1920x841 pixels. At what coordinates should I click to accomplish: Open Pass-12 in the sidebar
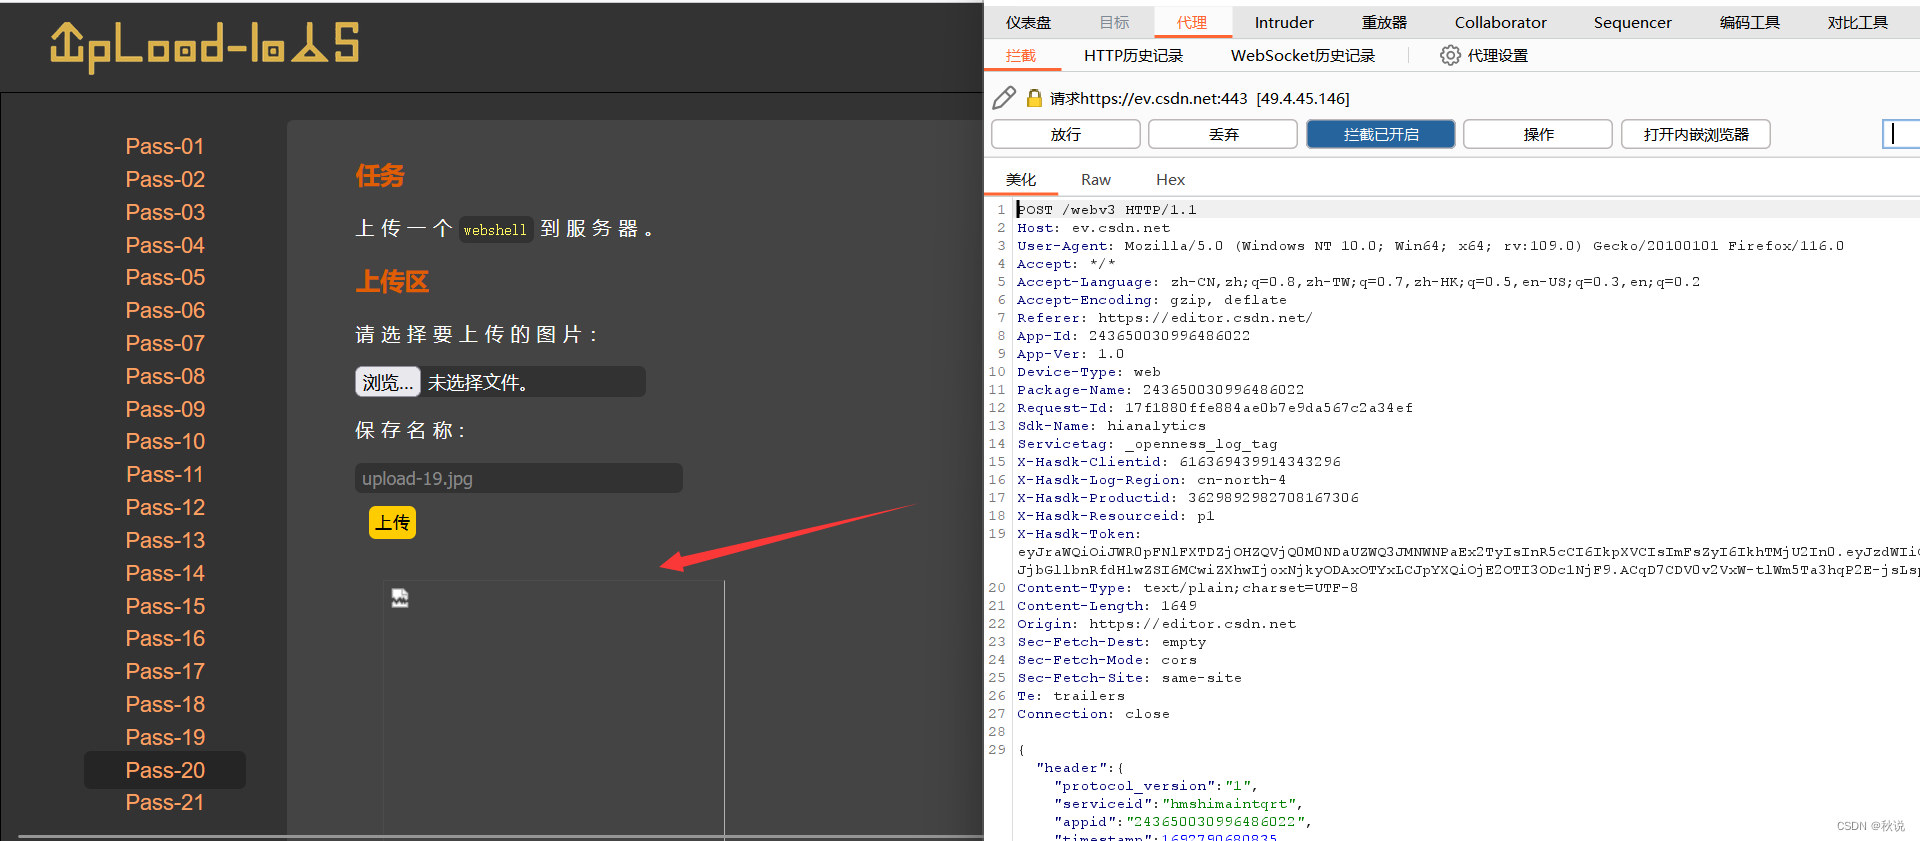tap(165, 507)
